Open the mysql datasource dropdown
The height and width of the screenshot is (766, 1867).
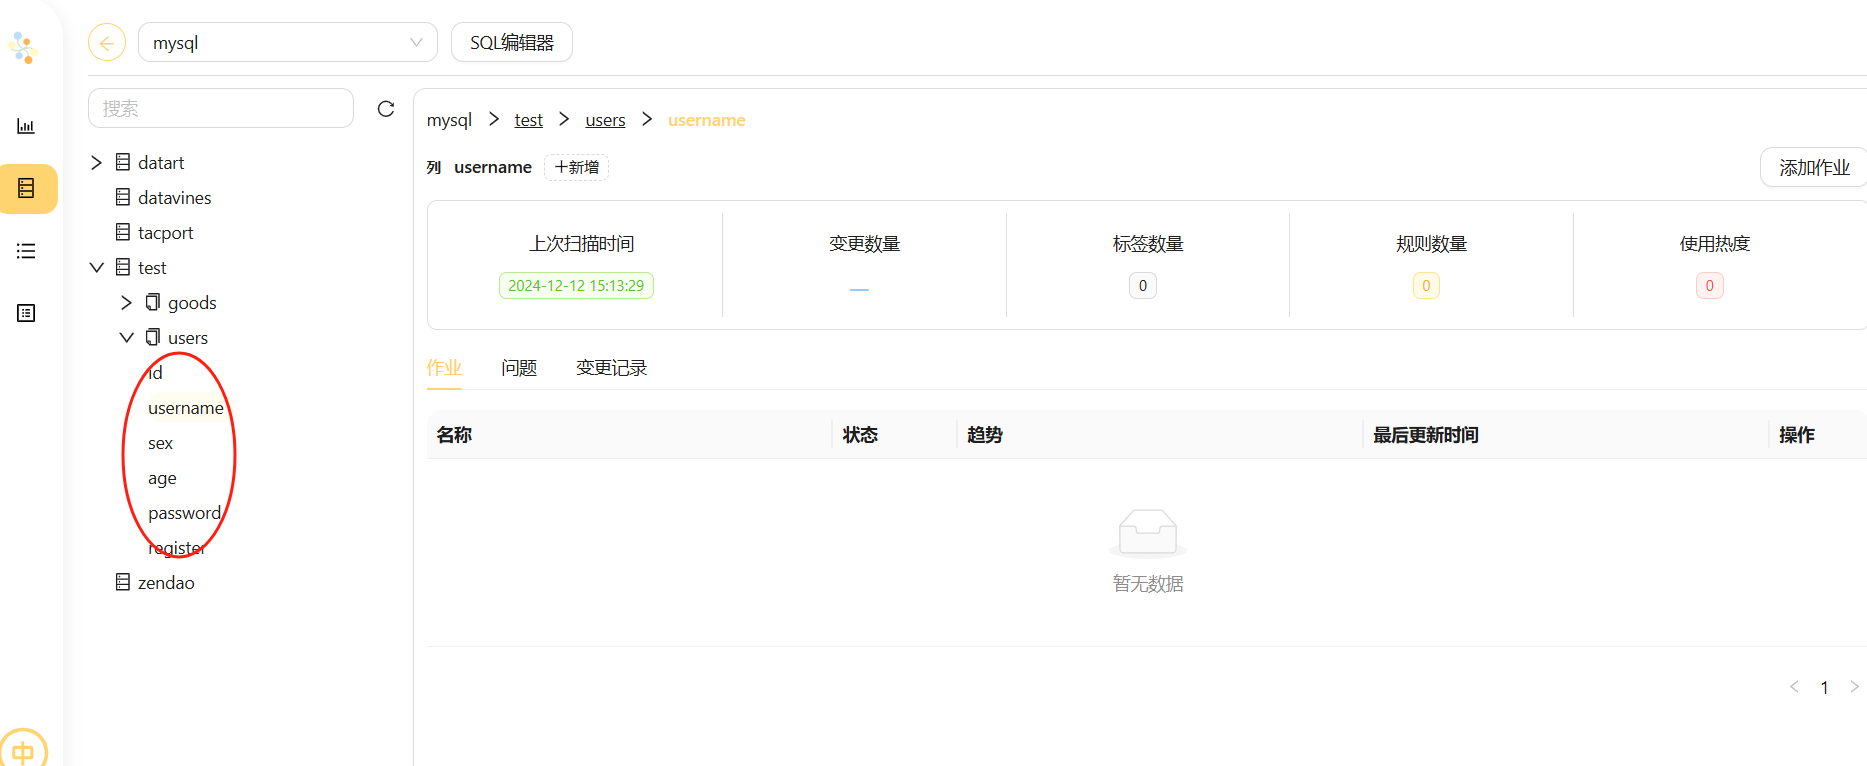287,43
